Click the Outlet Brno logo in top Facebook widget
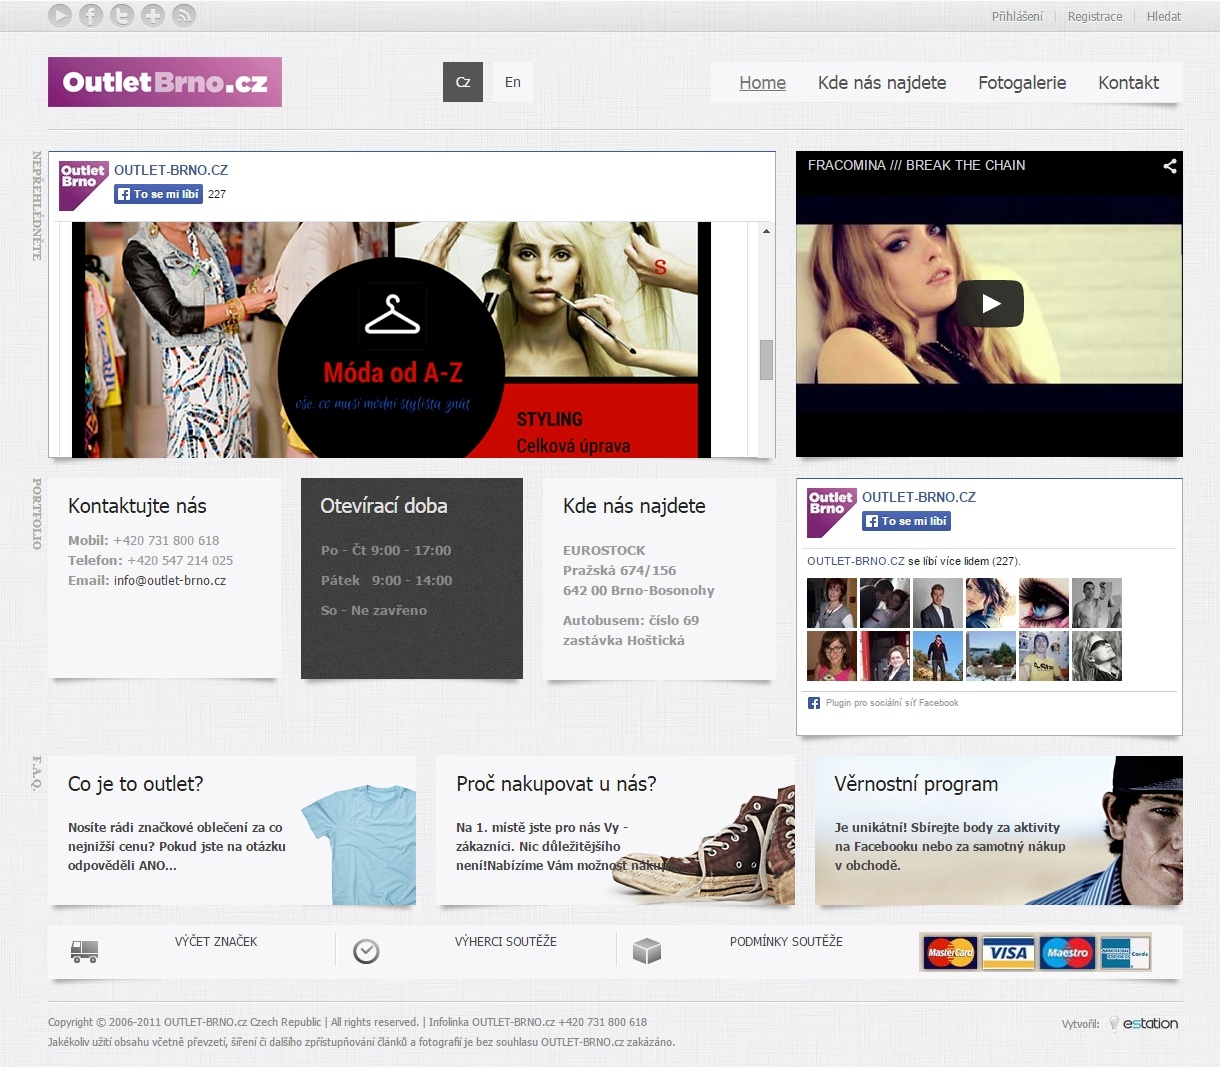Screen dimensions: 1220x1067 pyautogui.click(x=83, y=185)
